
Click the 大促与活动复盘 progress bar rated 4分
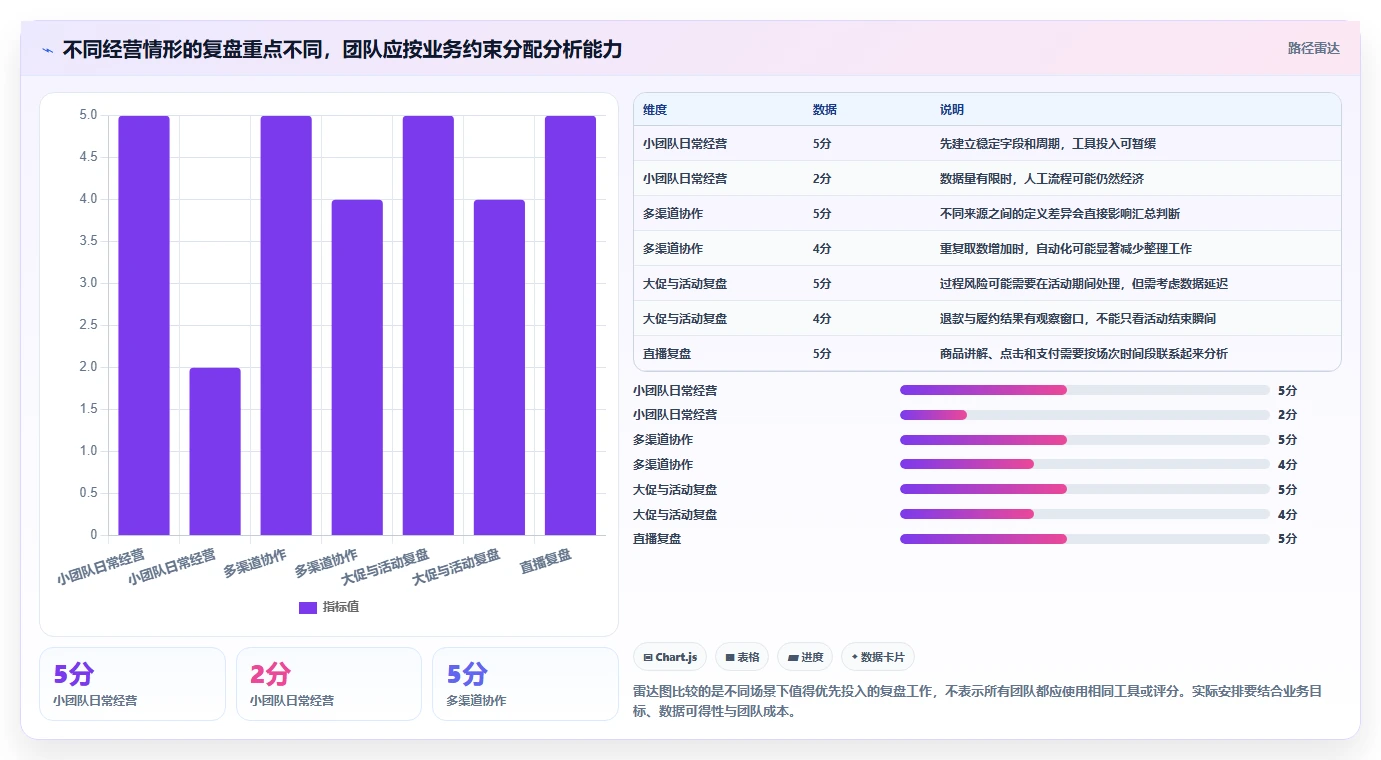coord(1085,514)
